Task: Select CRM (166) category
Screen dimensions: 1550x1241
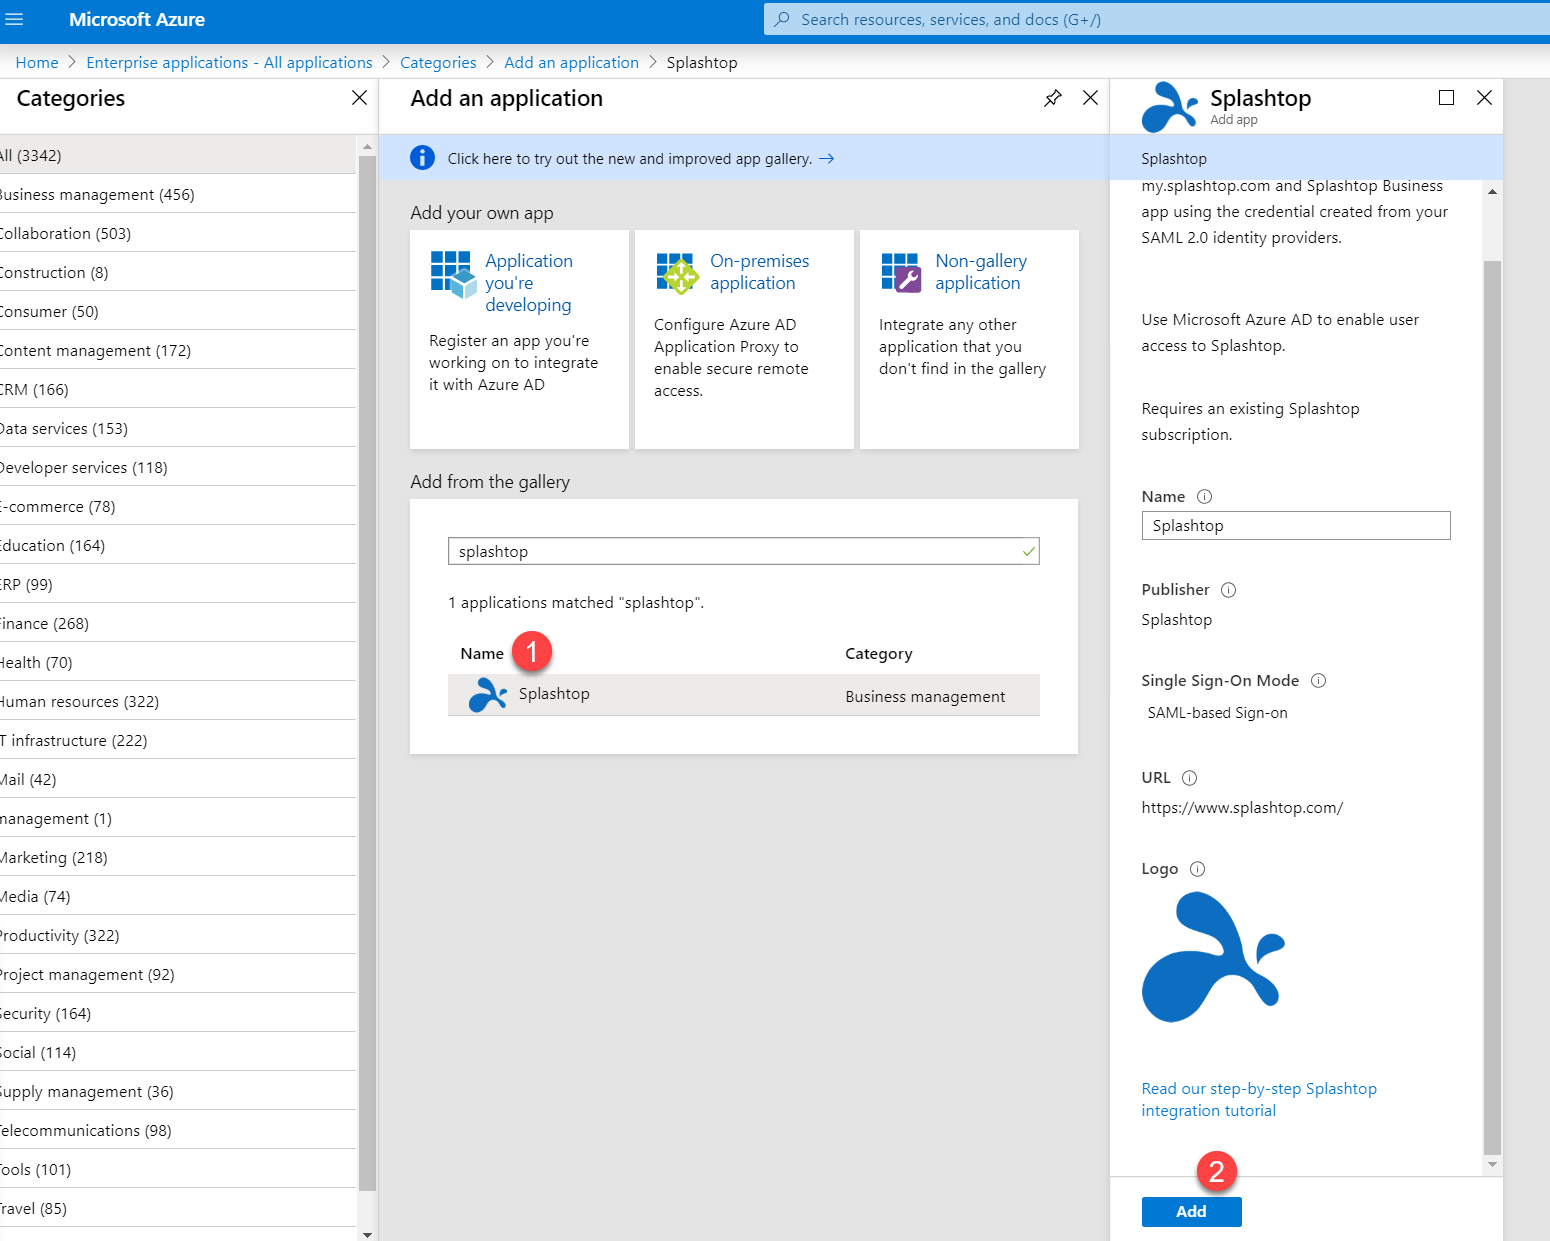Action: pos(178,389)
